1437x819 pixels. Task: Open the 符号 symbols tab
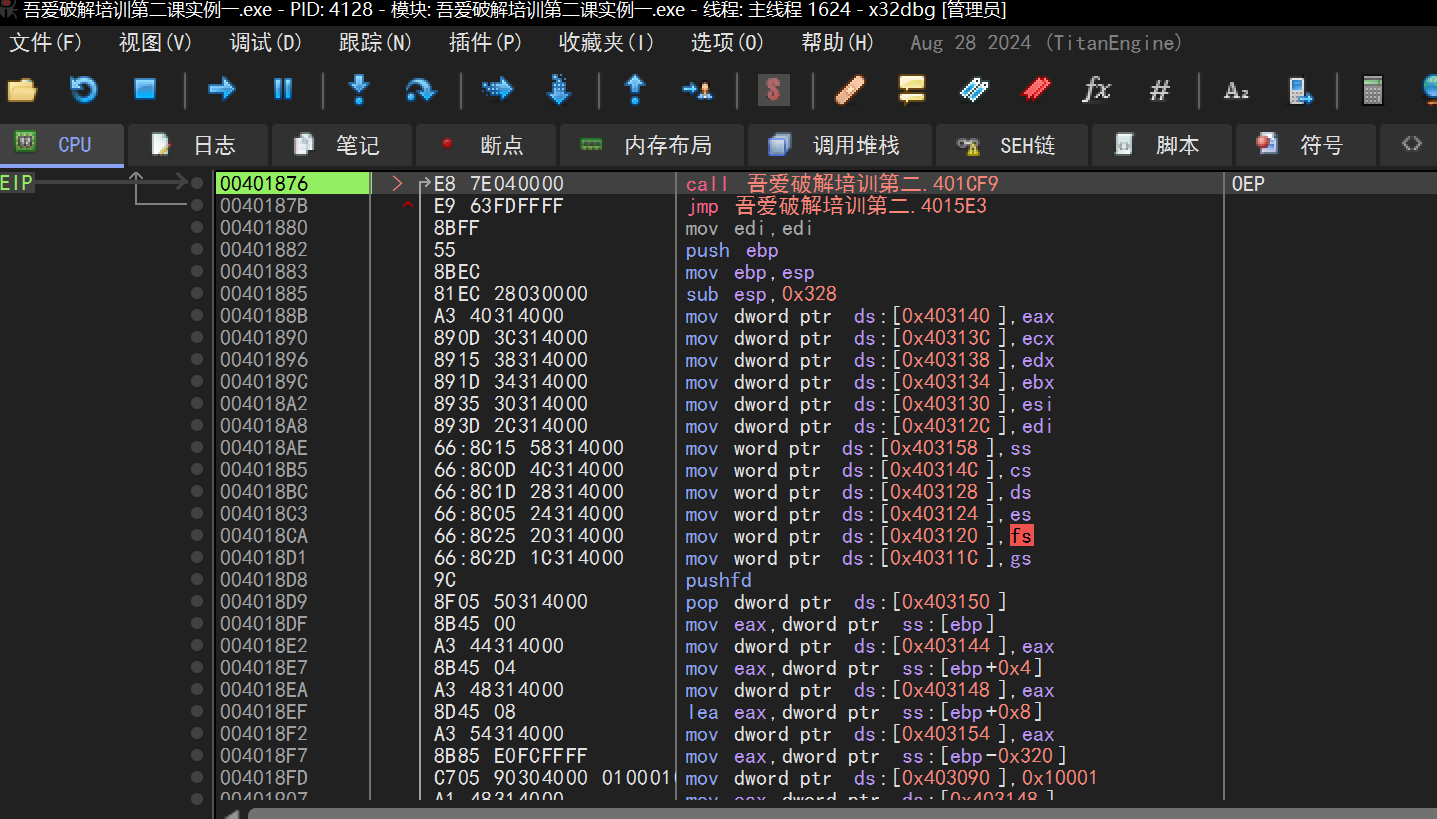tap(1304, 145)
